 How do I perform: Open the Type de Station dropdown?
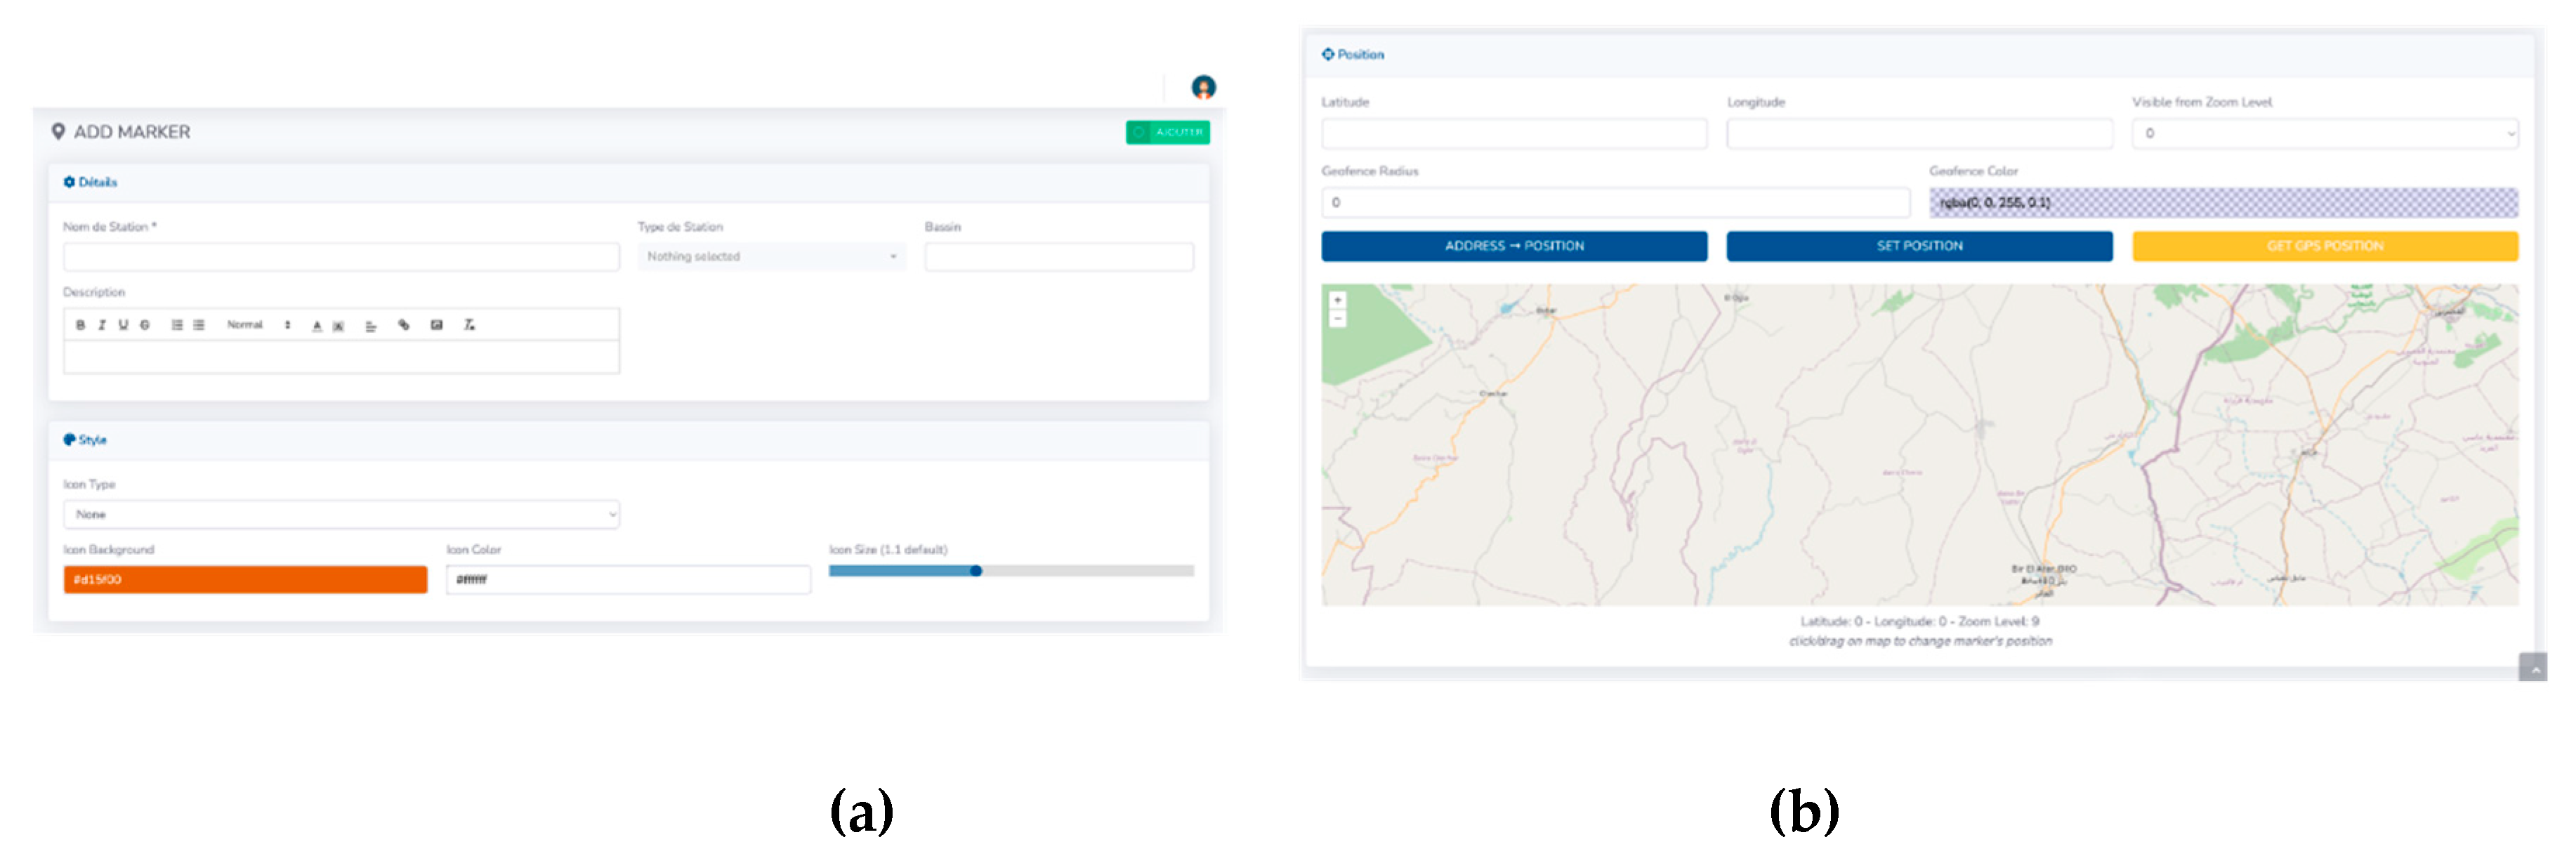click(771, 257)
